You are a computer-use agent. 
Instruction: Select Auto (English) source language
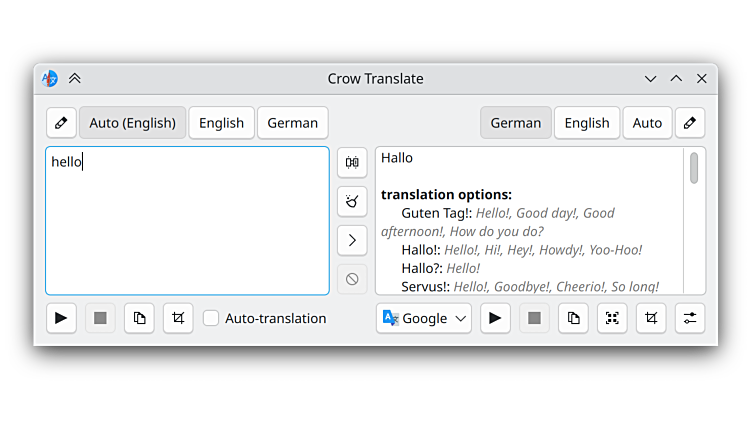point(132,123)
